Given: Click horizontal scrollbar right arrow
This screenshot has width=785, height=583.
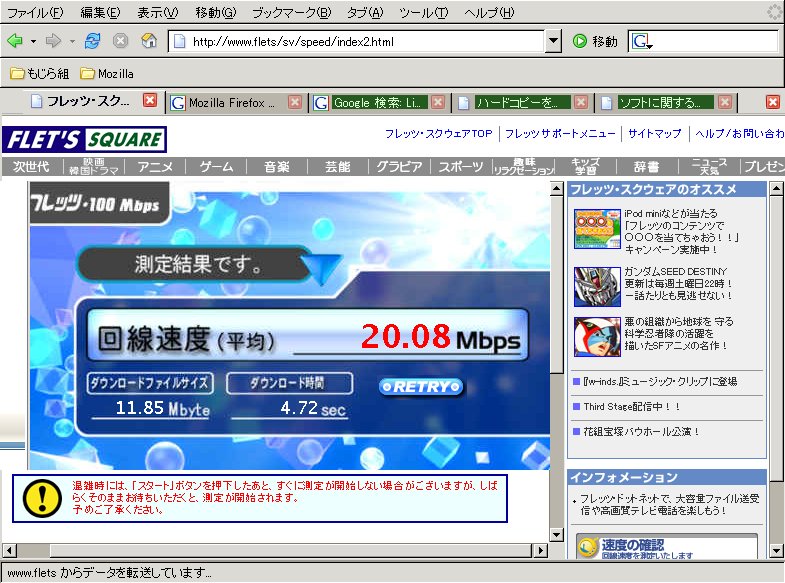Looking at the screenshot, I should (540, 550).
